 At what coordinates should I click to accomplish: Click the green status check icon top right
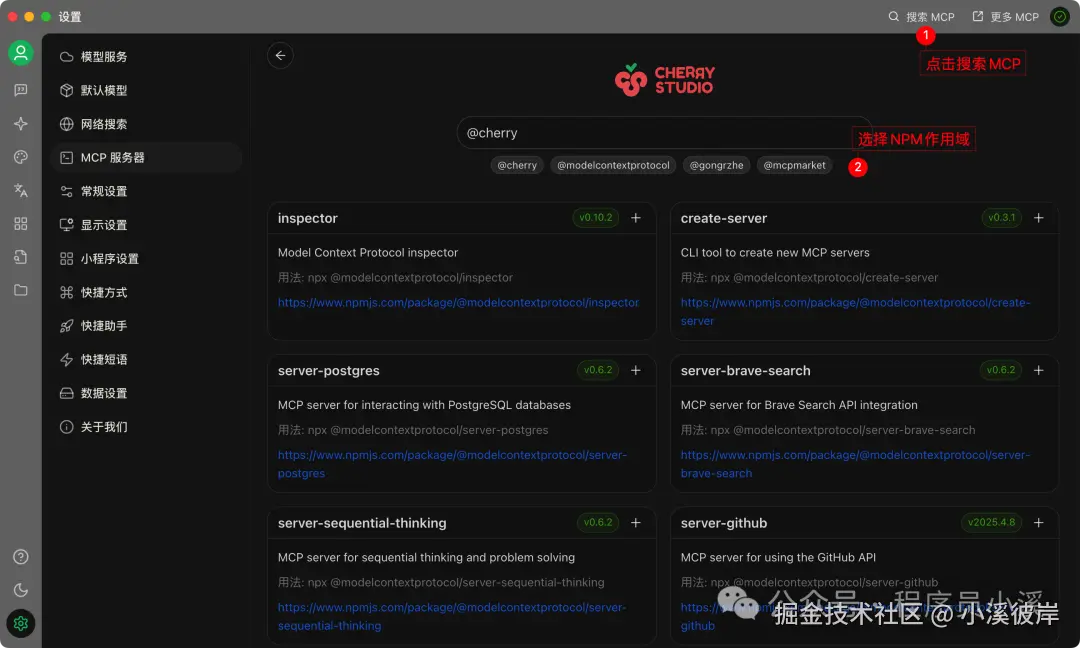1060,17
